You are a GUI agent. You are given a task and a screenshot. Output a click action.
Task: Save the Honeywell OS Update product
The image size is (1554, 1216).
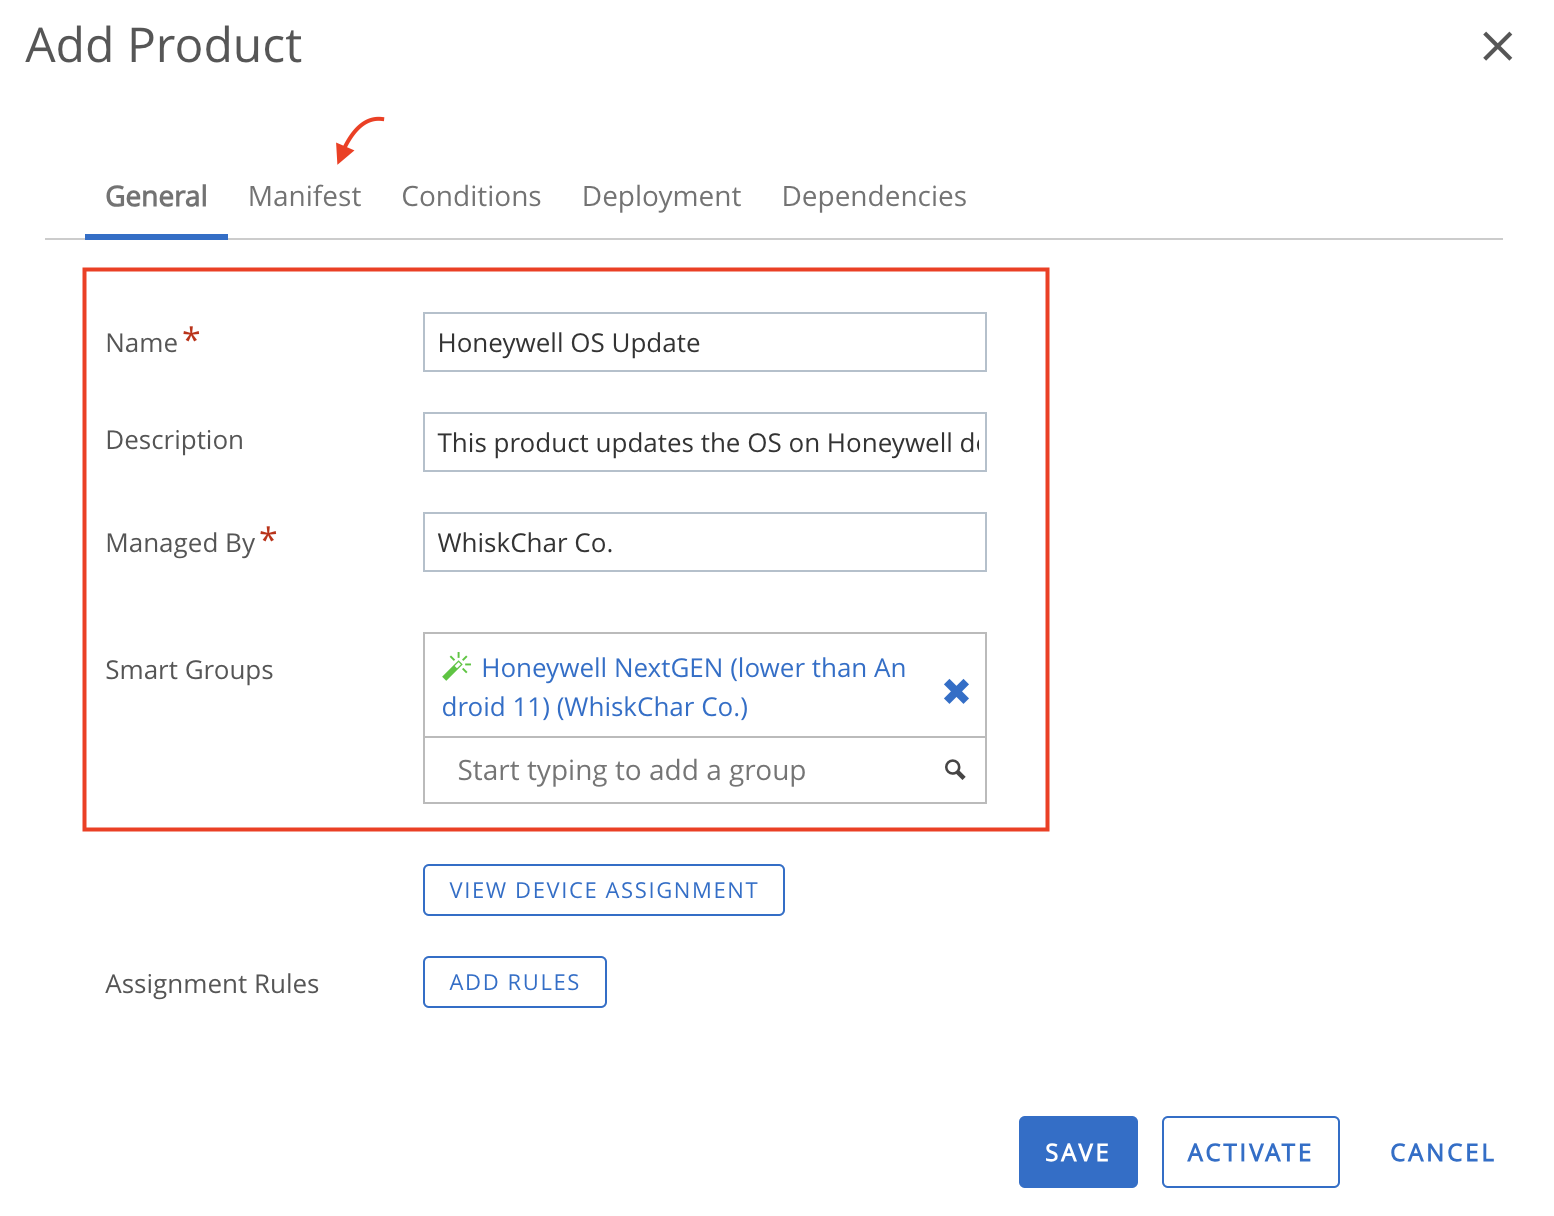(x=1077, y=1152)
